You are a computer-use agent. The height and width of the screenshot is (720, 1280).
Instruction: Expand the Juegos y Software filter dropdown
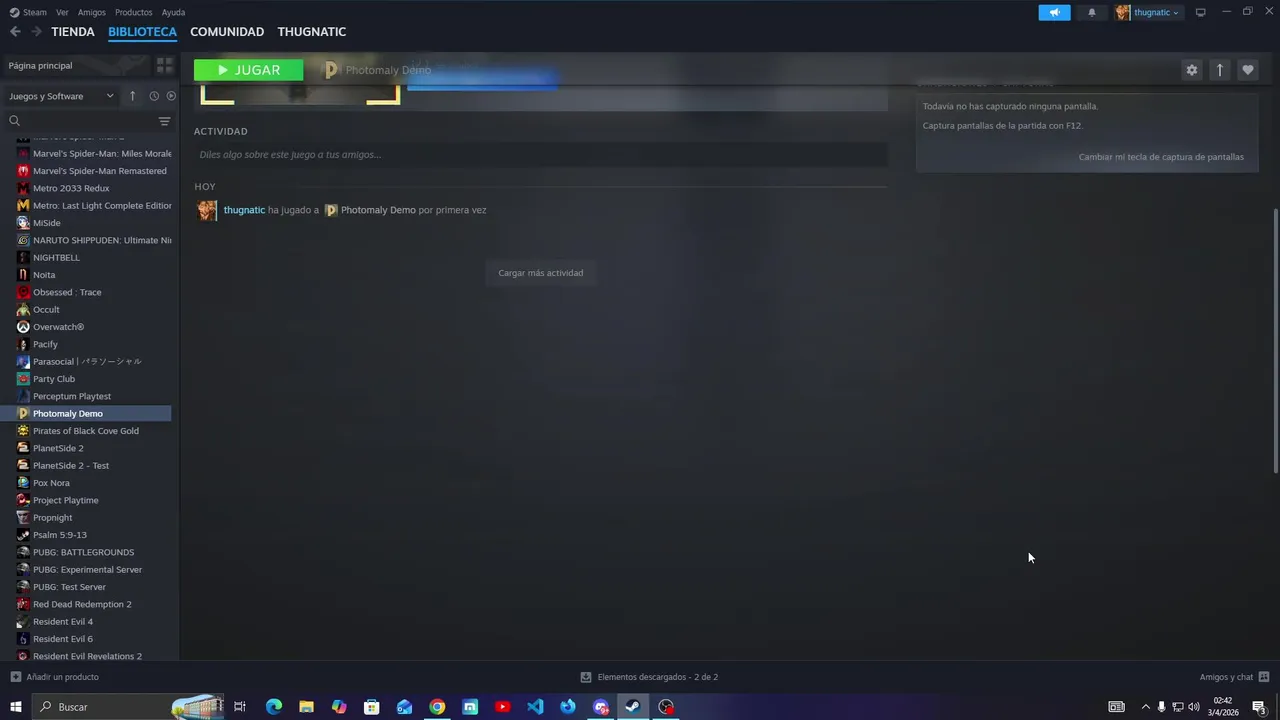(62, 96)
